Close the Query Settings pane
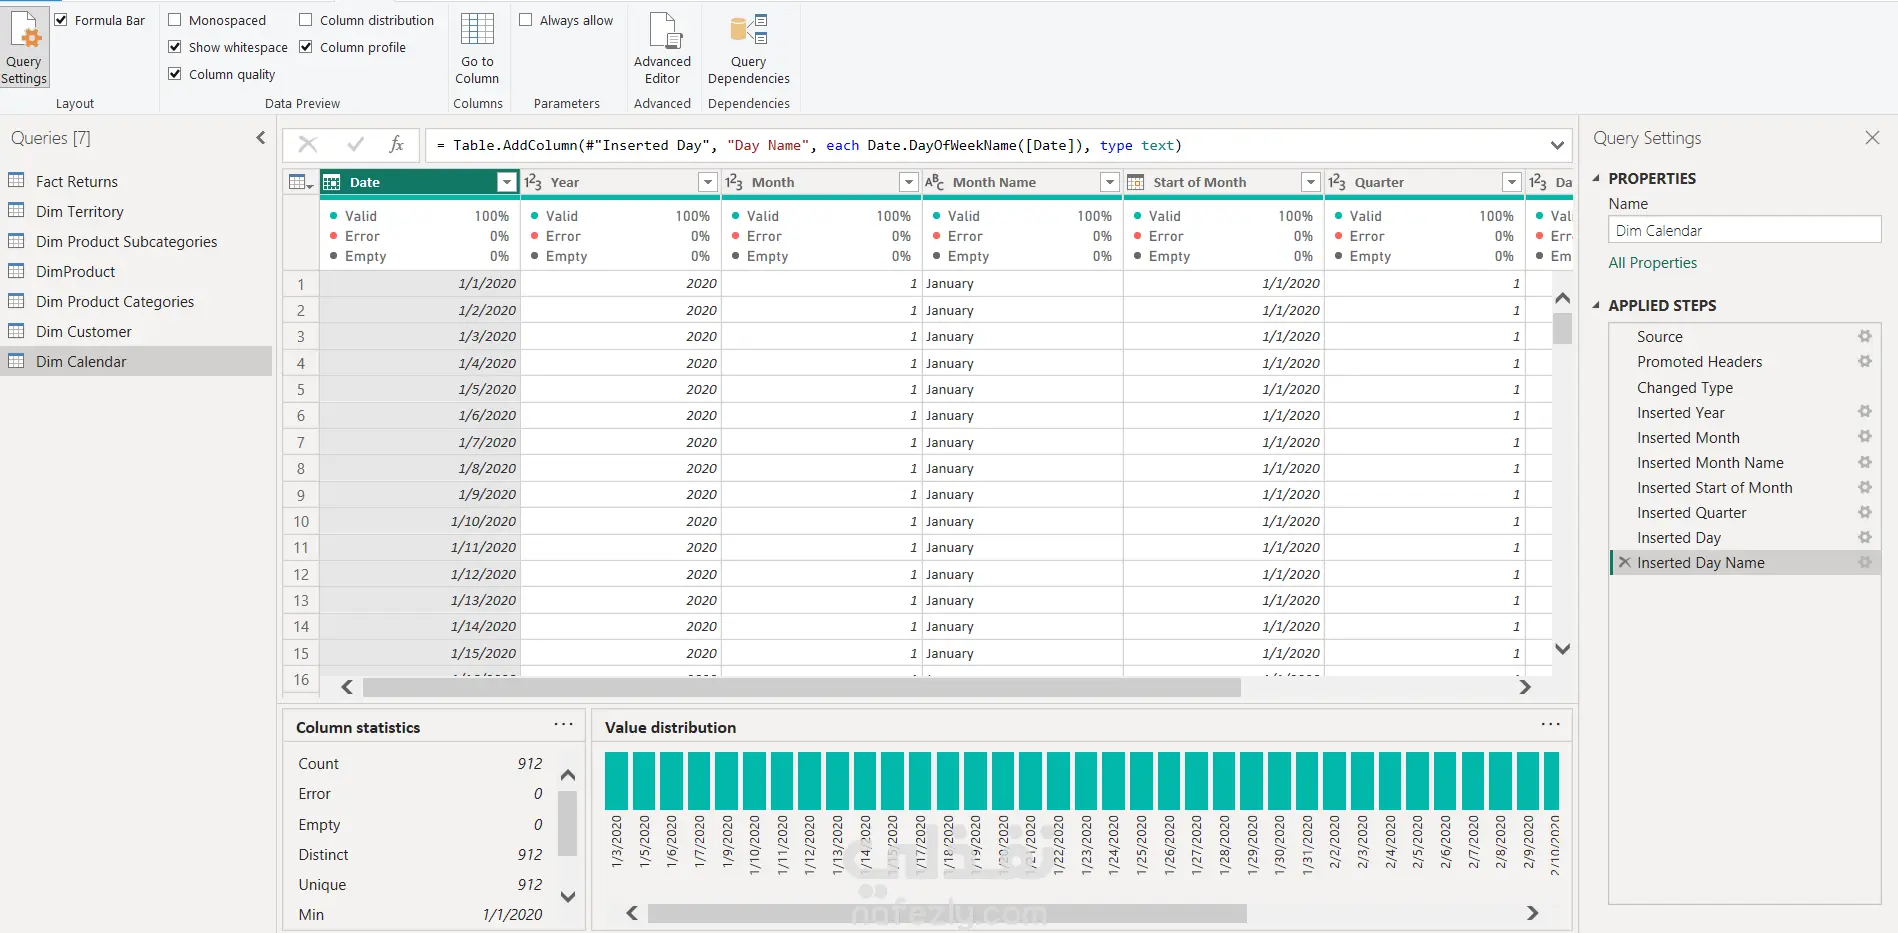 coord(1872,138)
